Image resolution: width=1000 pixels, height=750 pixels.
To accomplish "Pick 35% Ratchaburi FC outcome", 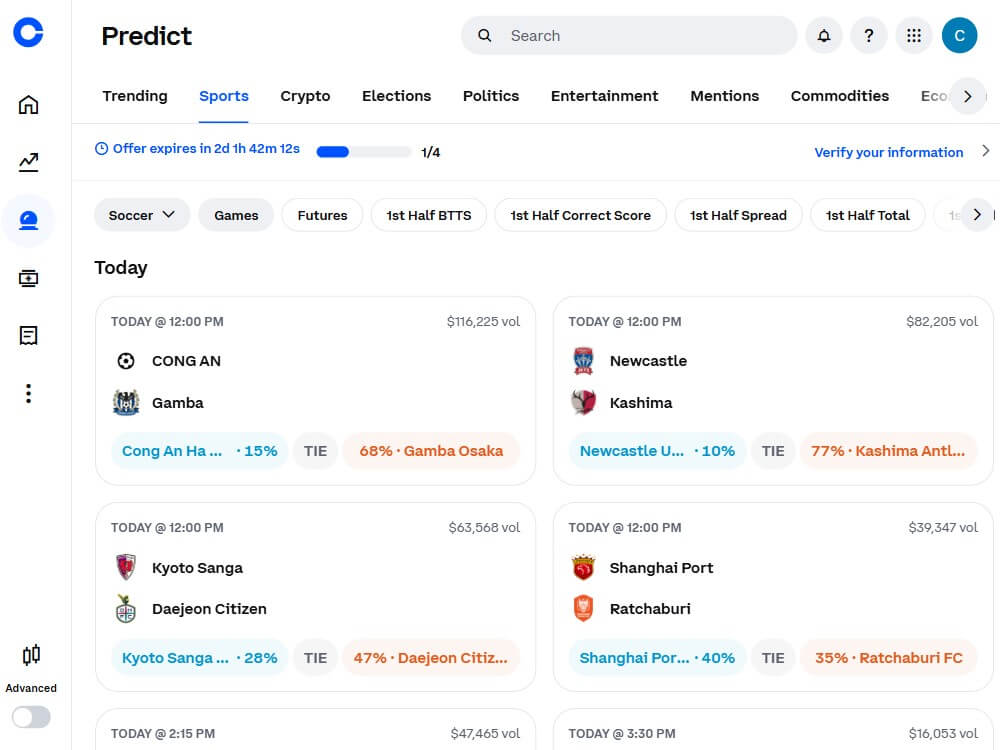I will 888,658.
